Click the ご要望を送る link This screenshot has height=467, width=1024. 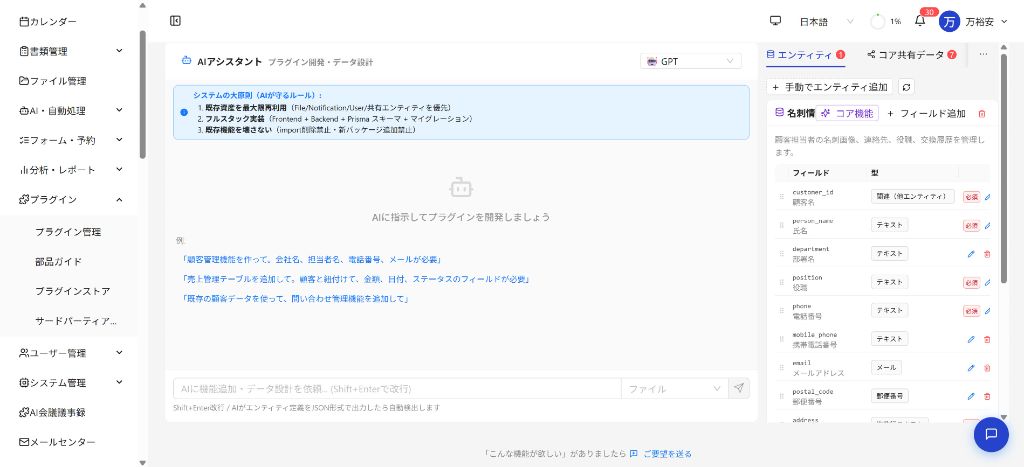(662, 453)
